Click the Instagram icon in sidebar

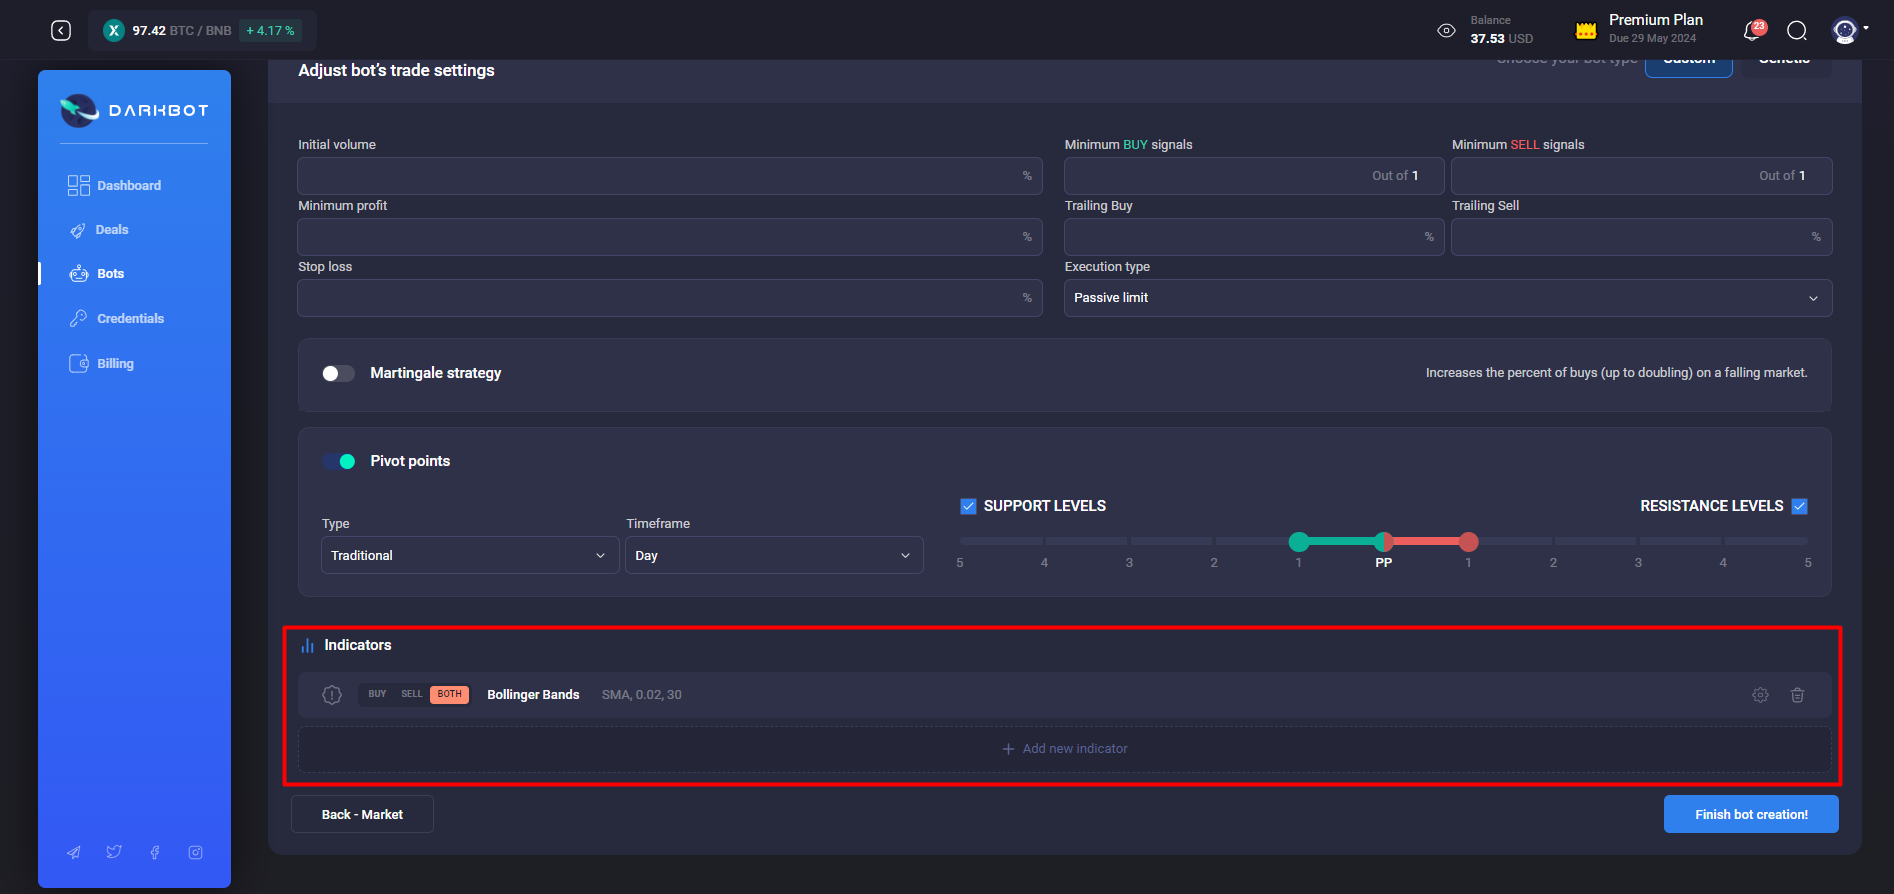coord(196,852)
